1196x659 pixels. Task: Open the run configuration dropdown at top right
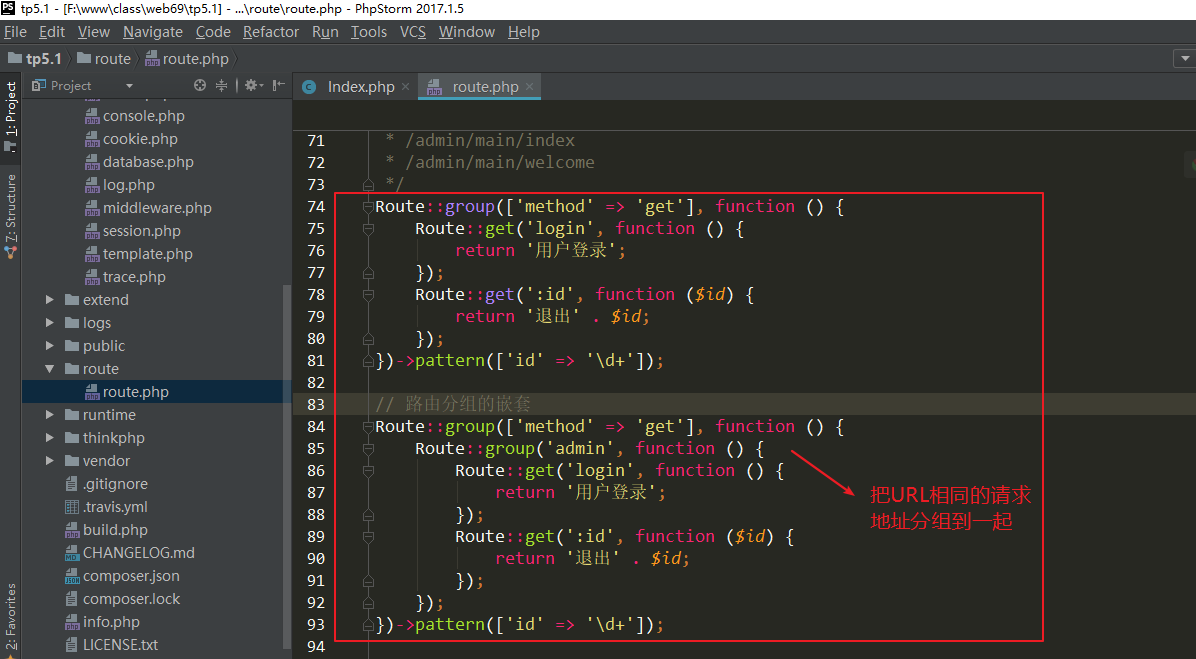click(x=1185, y=59)
